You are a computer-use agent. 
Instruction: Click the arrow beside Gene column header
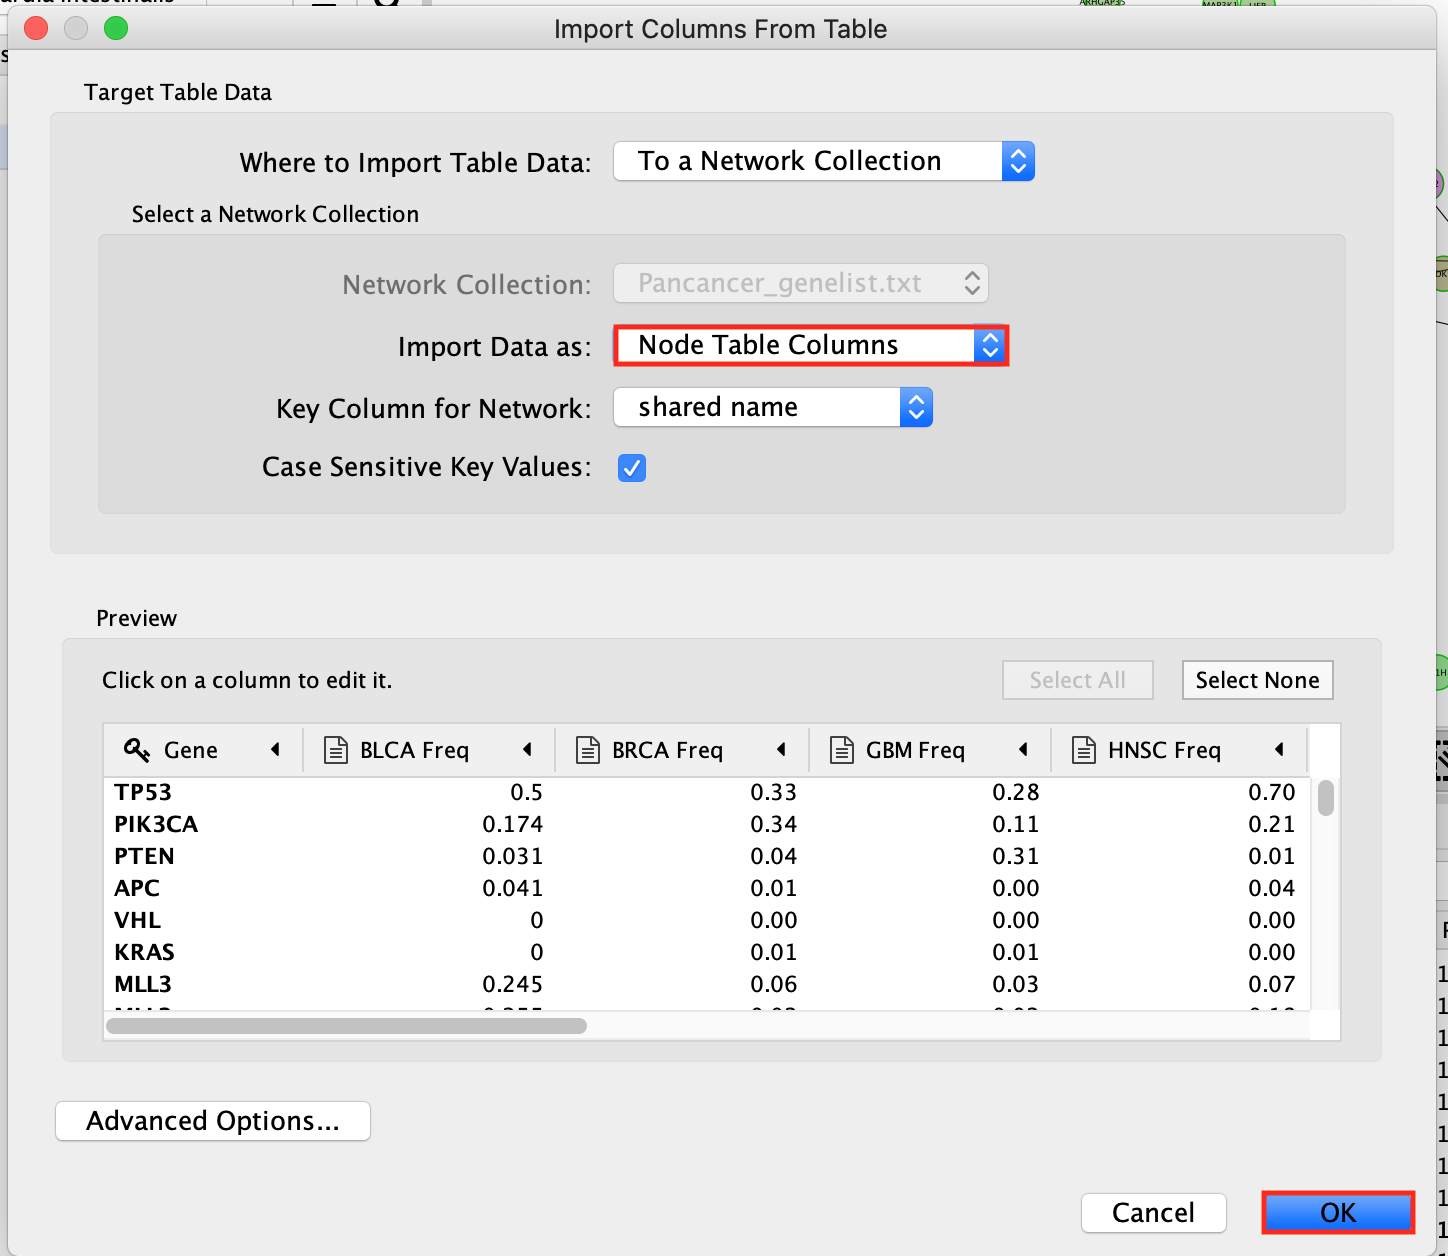(275, 750)
